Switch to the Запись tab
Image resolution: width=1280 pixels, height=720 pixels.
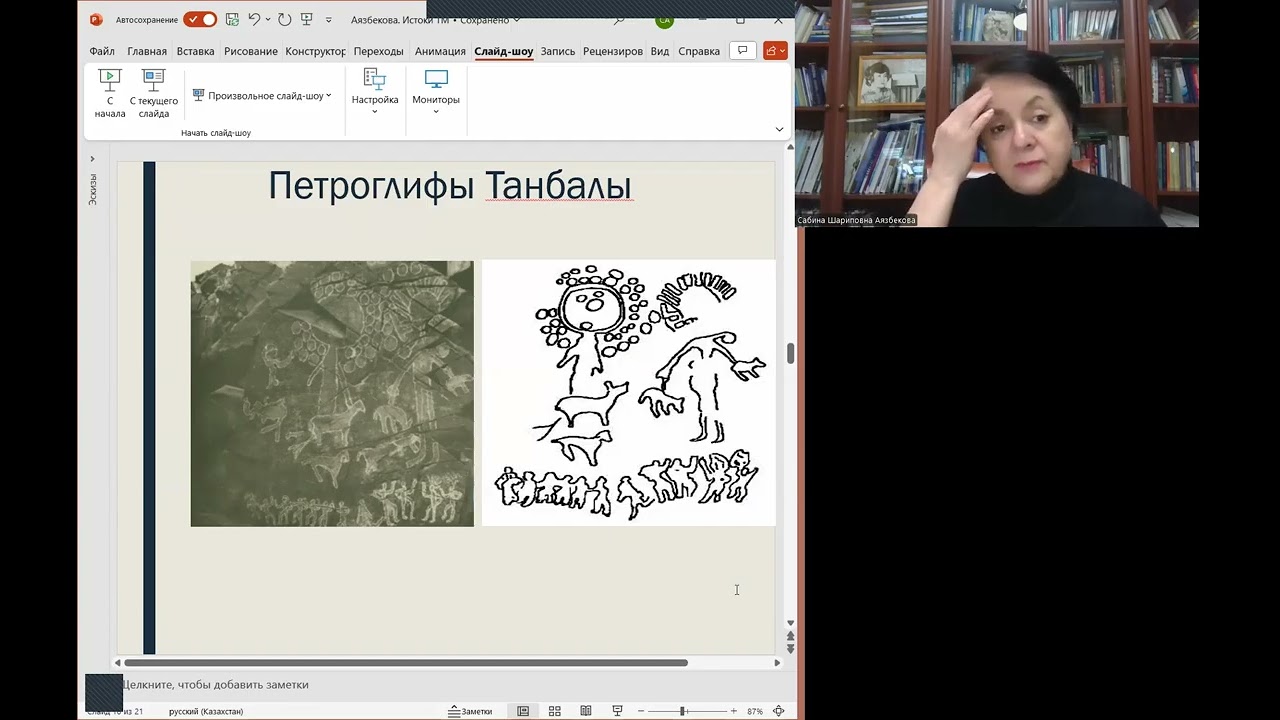pyautogui.click(x=558, y=51)
